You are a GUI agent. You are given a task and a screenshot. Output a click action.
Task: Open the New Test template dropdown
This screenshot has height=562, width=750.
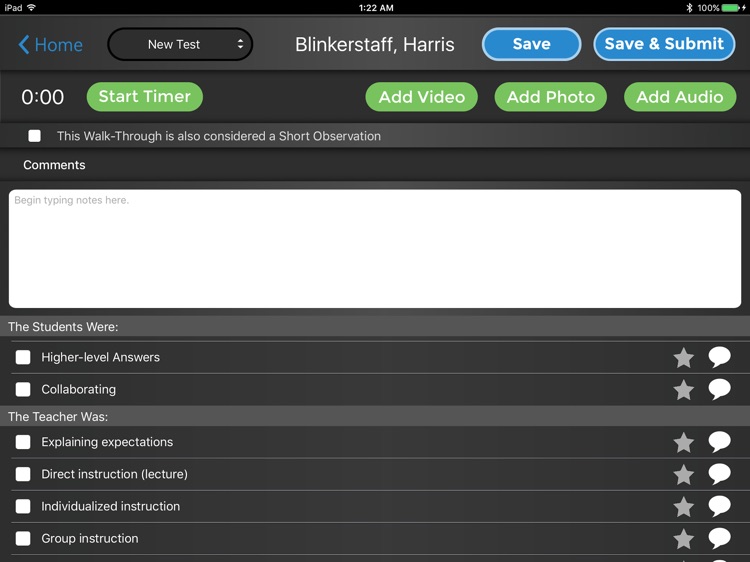tap(180, 44)
